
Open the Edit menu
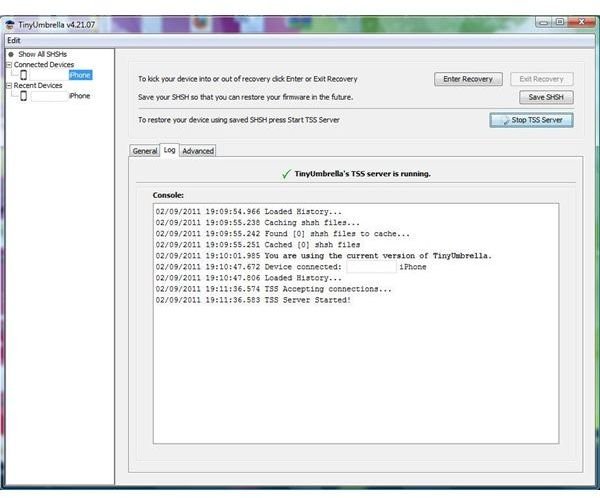pyautogui.click(x=14, y=41)
